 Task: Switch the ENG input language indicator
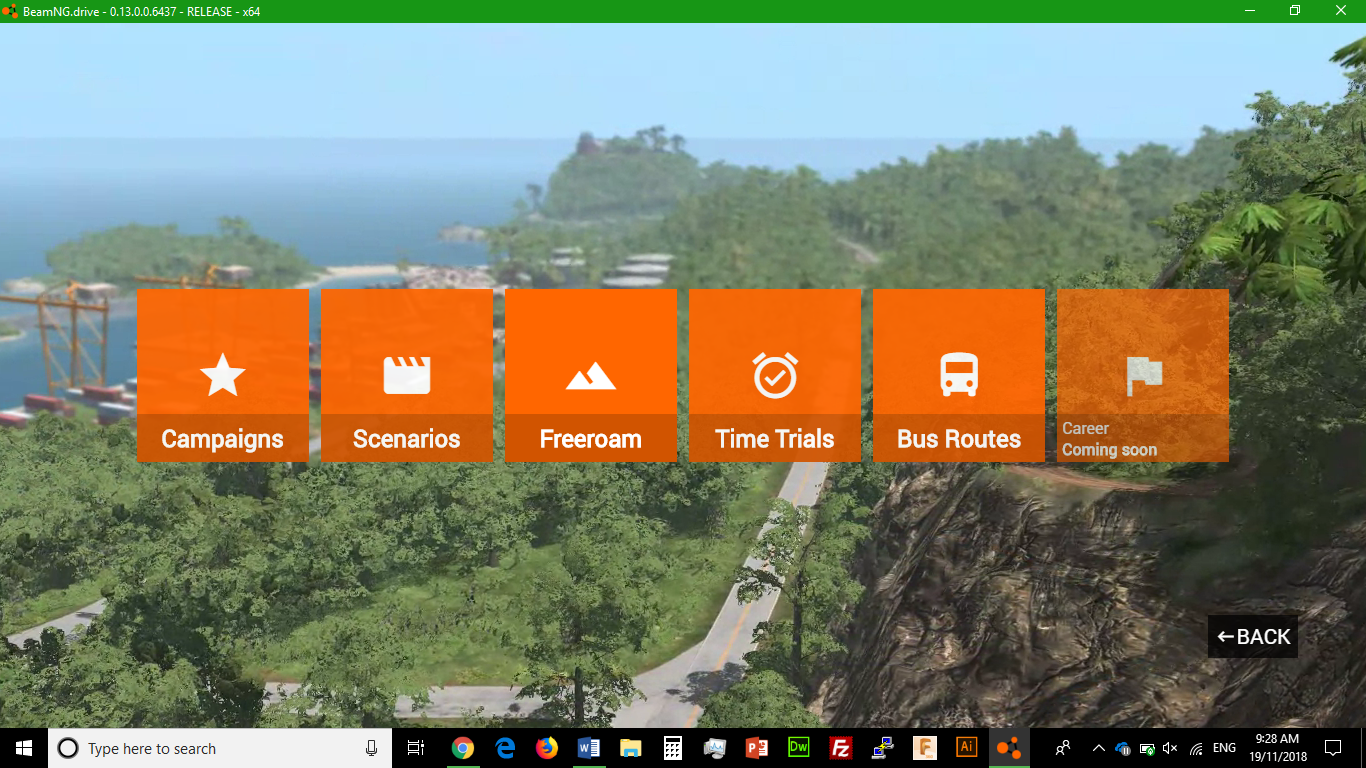1224,748
